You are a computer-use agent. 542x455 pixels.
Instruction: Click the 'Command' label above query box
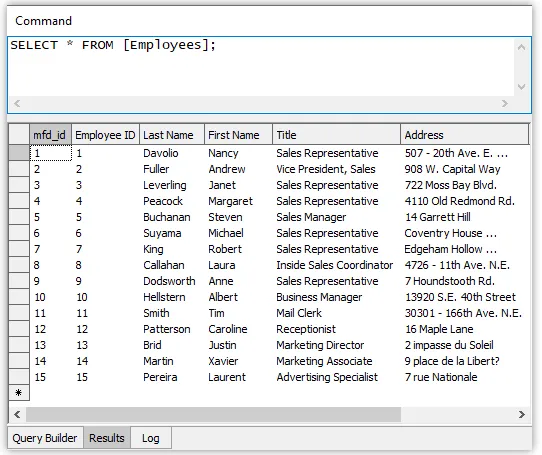click(x=44, y=21)
